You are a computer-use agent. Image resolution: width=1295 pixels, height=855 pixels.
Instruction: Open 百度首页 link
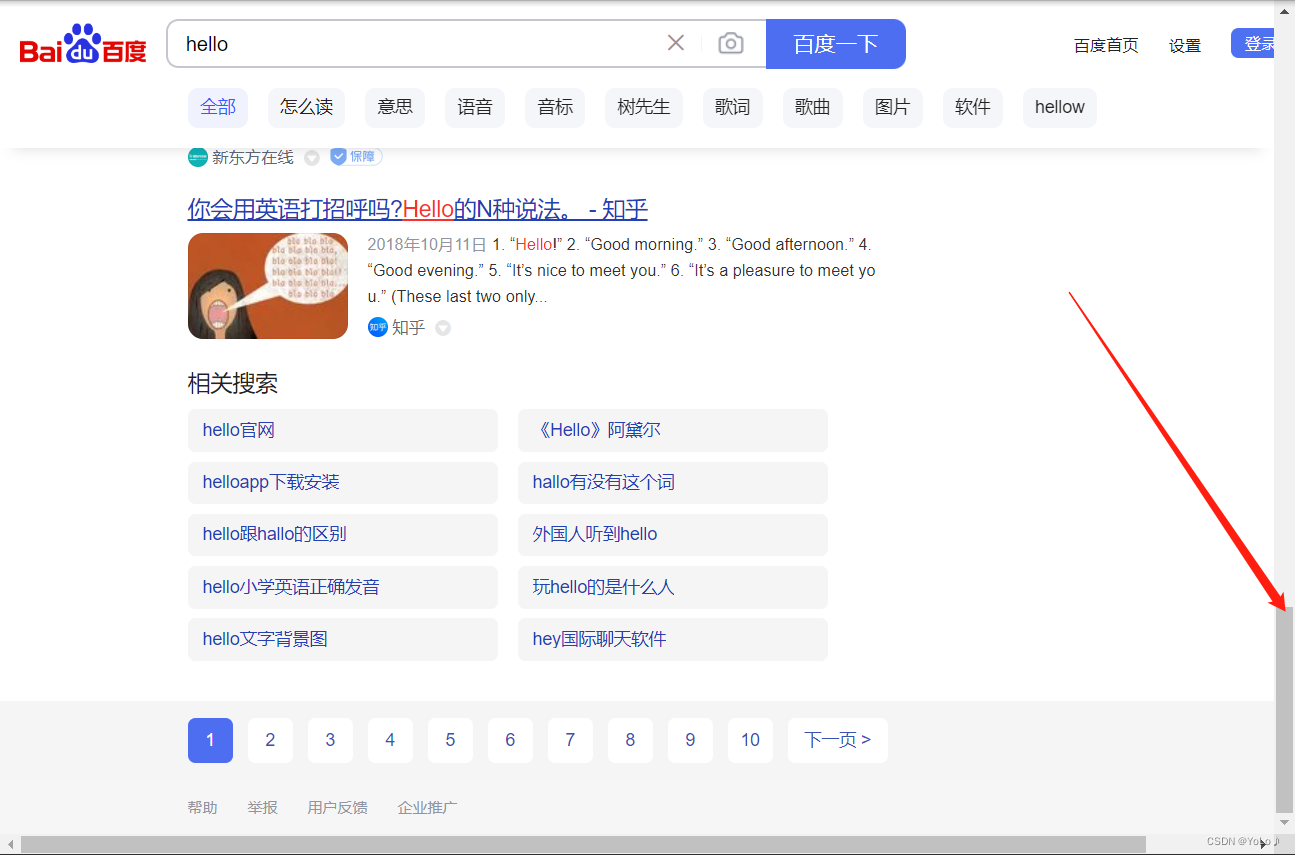1106,45
